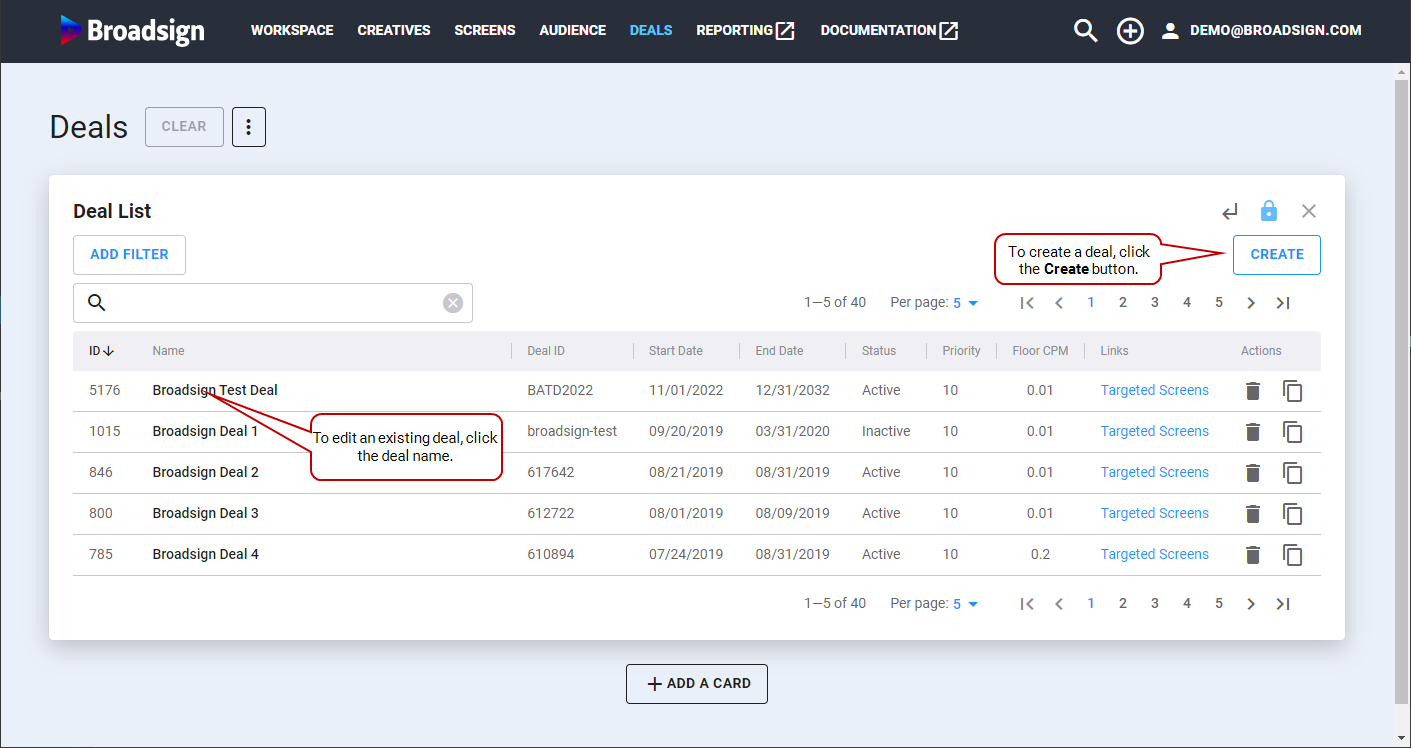Go to next page in bottom pagination
1411x748 pixels.
[1251, 604]
